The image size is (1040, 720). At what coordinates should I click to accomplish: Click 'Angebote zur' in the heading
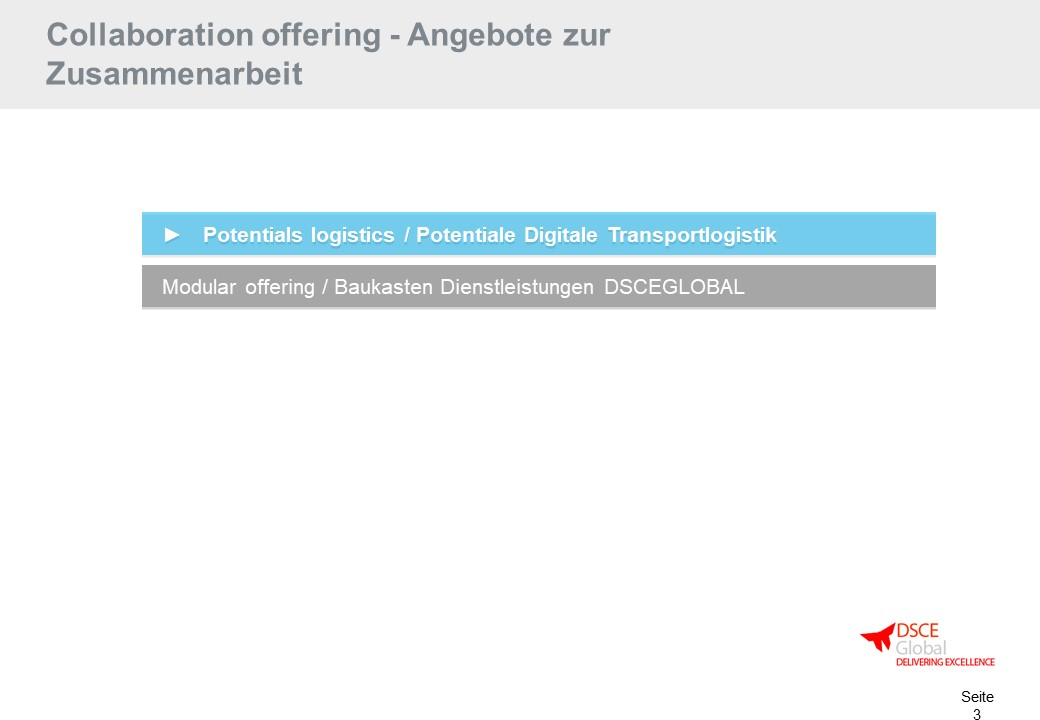[509, 34]
